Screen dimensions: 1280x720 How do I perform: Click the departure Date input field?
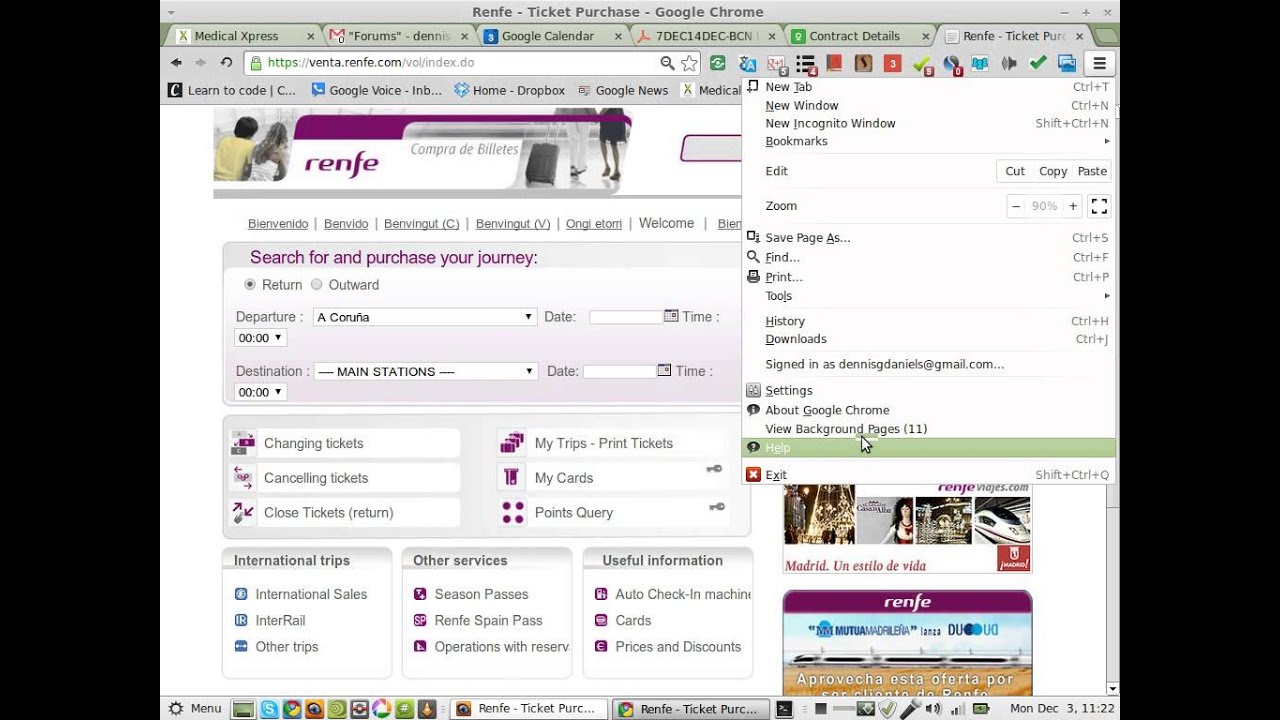point(626,317)
